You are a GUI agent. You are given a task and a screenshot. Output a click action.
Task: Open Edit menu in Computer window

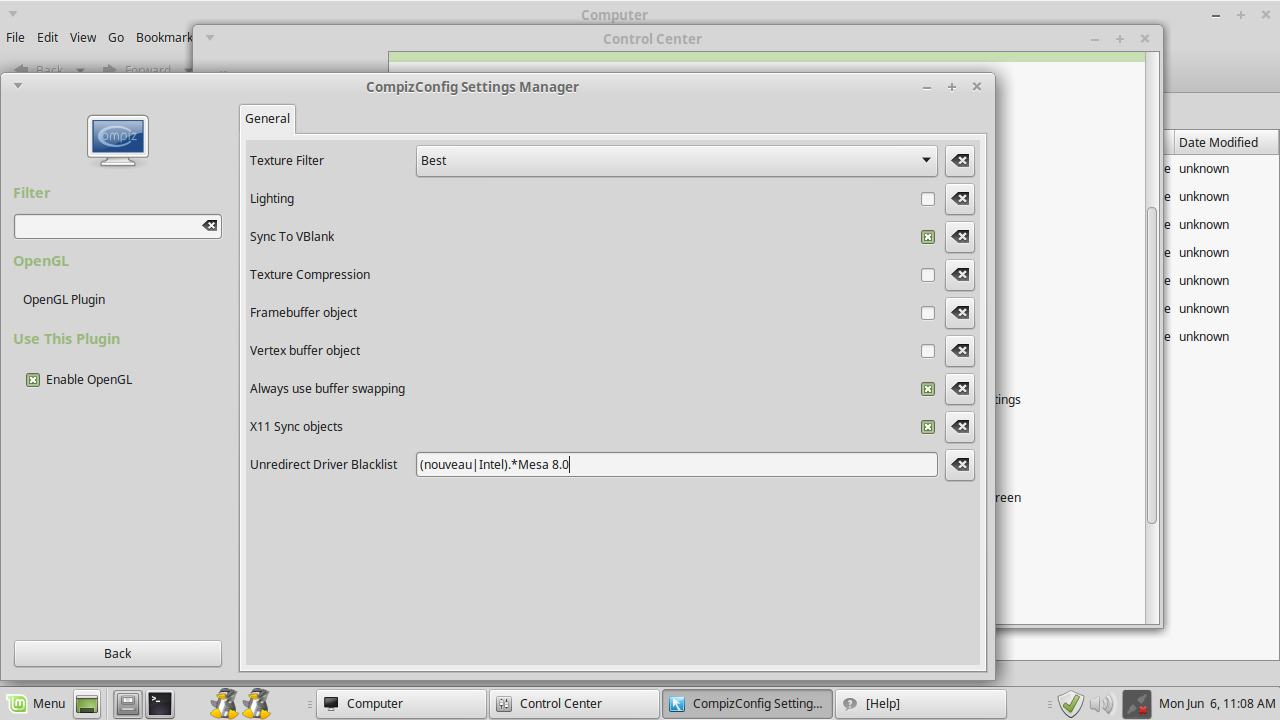point(48,37)
